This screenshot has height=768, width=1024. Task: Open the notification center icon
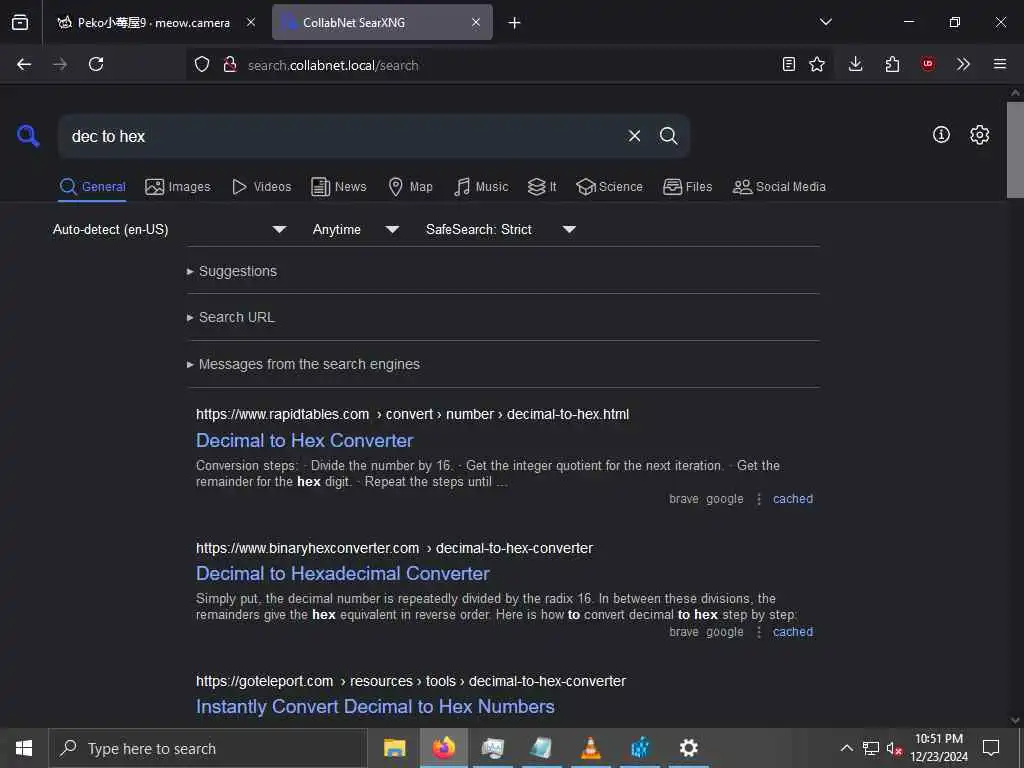(x=991, y=748)
